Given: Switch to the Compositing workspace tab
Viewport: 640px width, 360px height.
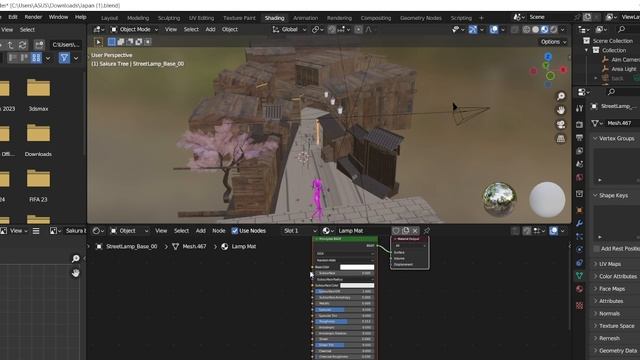Looking at the screenshot, I should 376,18.
